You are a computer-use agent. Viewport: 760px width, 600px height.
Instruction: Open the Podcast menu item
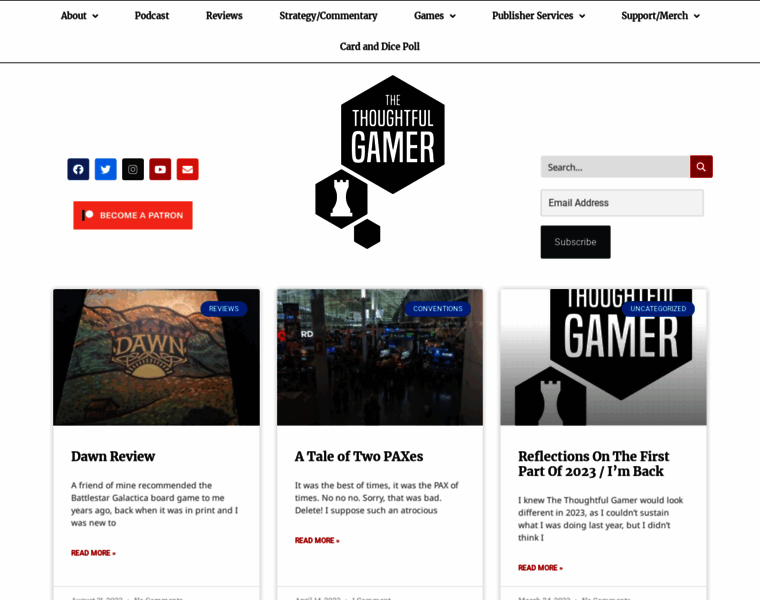[152, 16]
